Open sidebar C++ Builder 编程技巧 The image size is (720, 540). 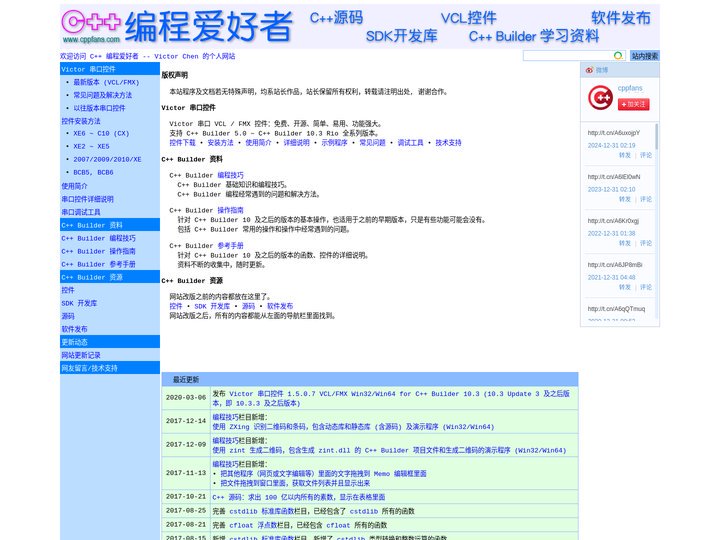pyautogui.click(x=98, y=238)
